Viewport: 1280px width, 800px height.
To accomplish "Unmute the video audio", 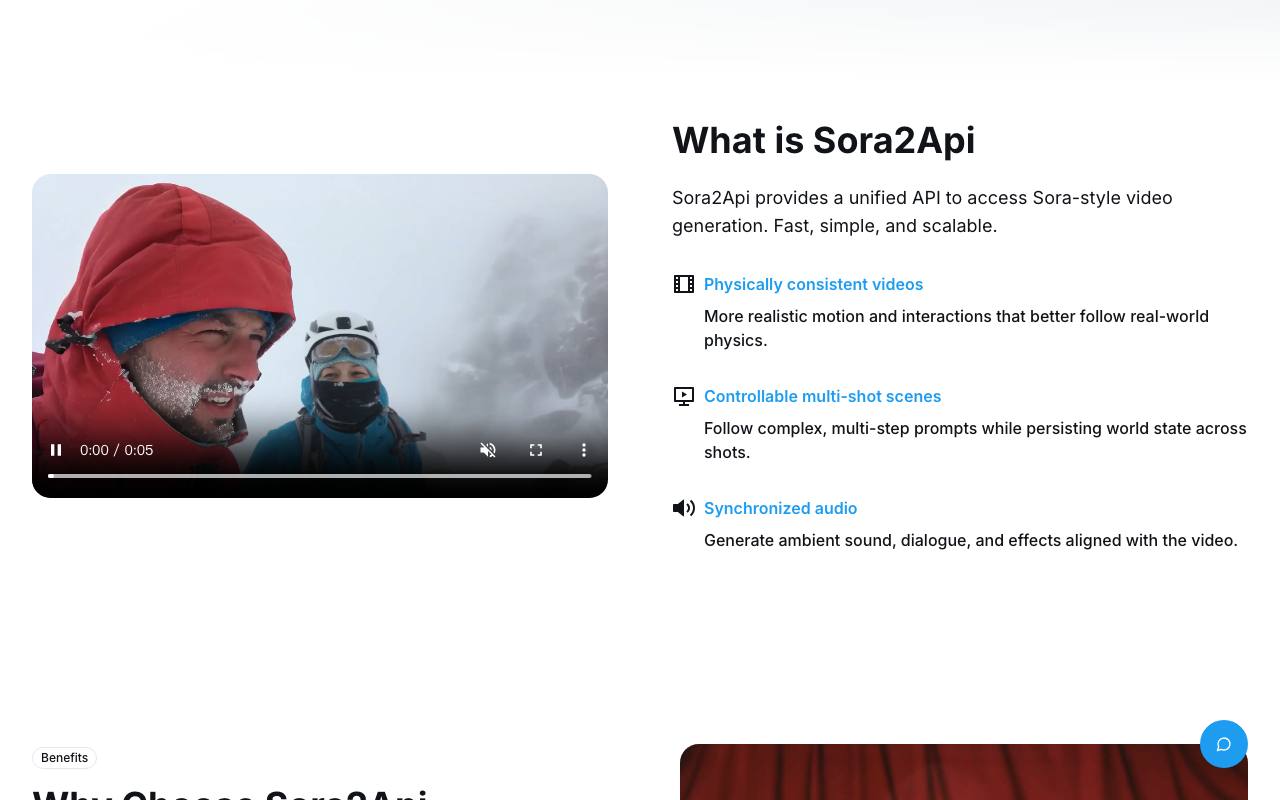I will pos(488,450).
